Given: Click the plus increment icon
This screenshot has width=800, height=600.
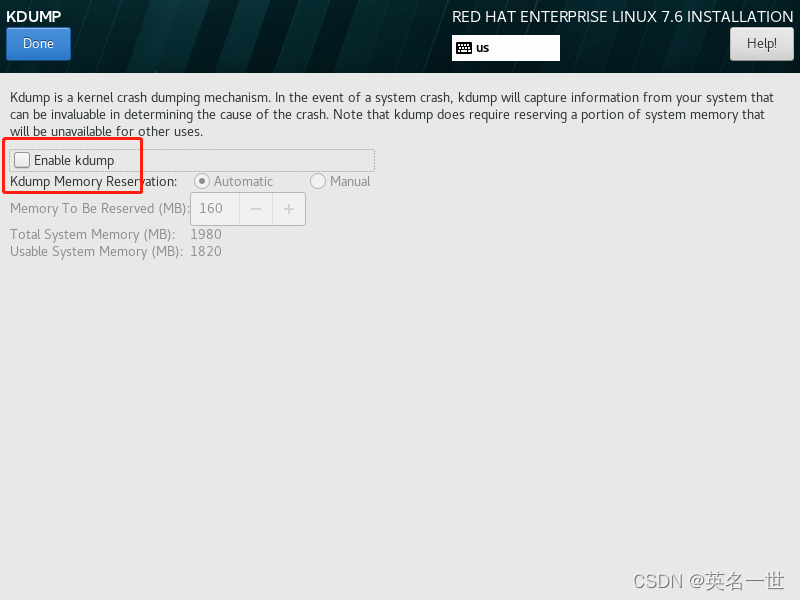Looking at the screenshot, I should [289, 209].
